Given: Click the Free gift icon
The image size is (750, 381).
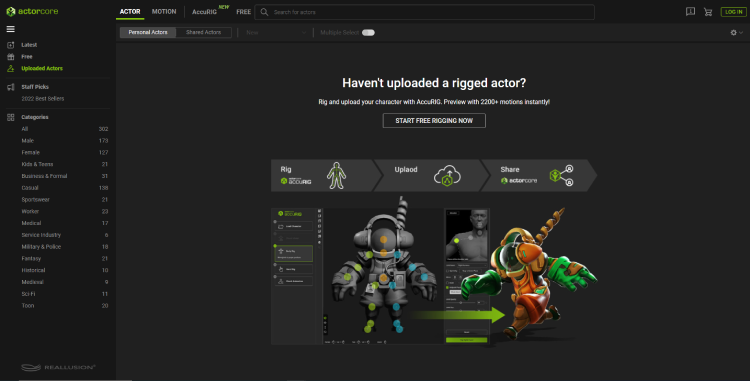Looking at the screenshot, I should (x=11, y=56).
